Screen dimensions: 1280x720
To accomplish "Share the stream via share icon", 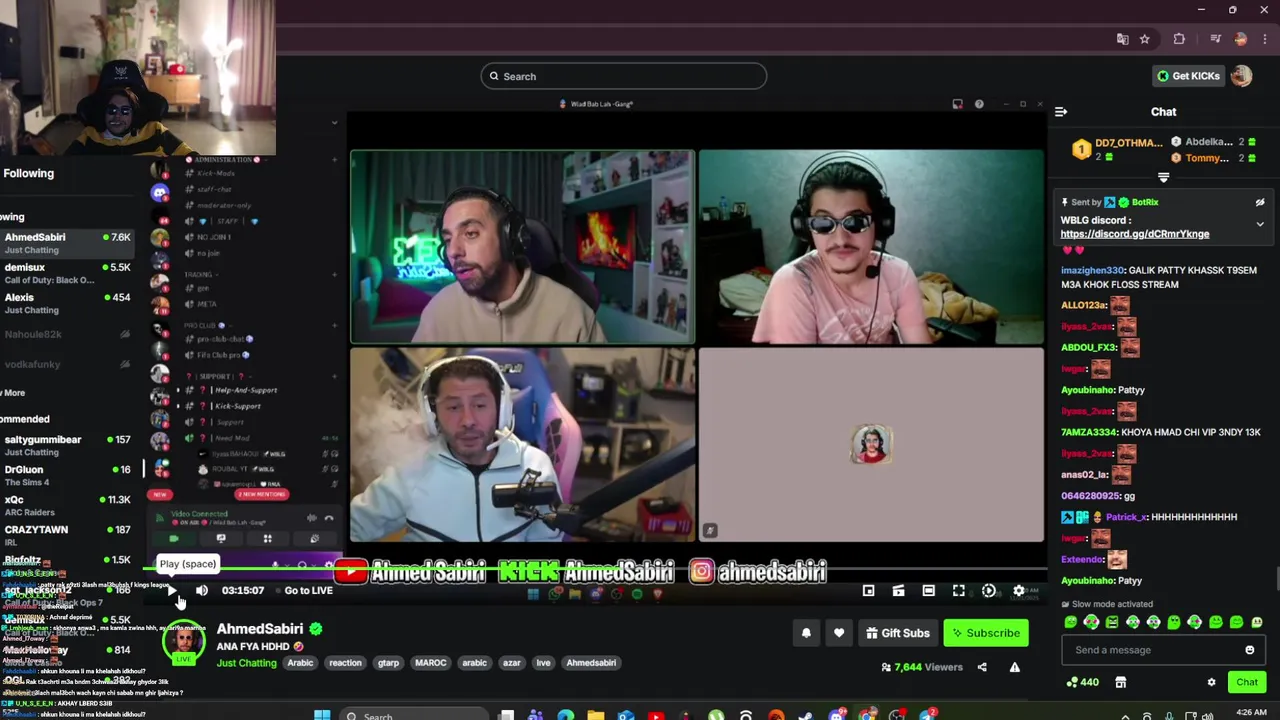I will 982,667.
